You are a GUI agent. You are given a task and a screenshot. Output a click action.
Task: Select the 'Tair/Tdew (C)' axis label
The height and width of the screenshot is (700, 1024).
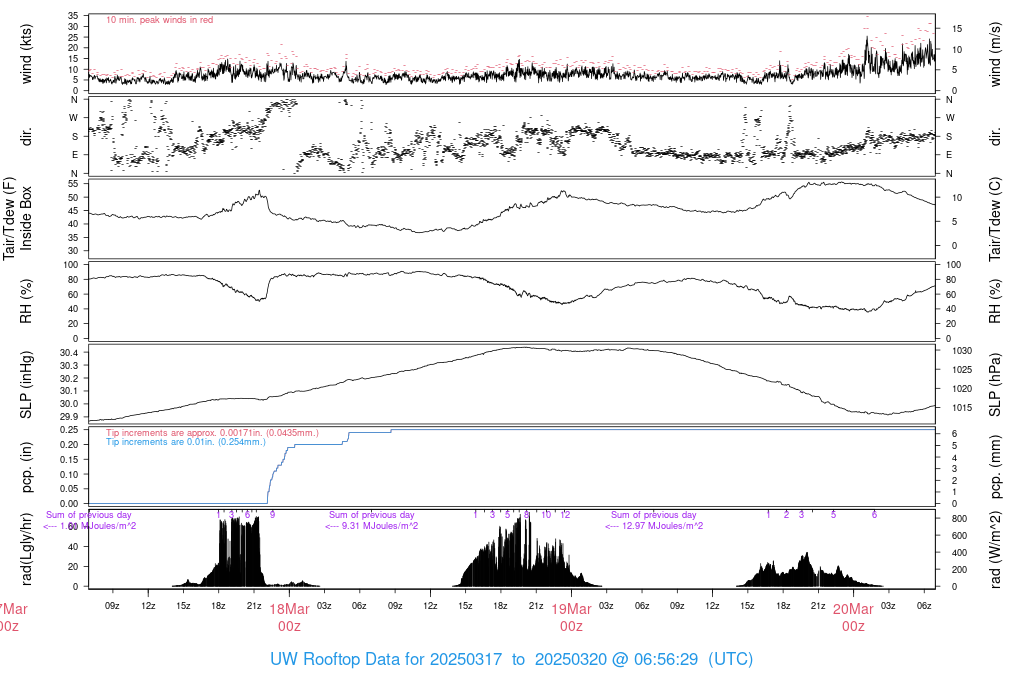(995, 219)
